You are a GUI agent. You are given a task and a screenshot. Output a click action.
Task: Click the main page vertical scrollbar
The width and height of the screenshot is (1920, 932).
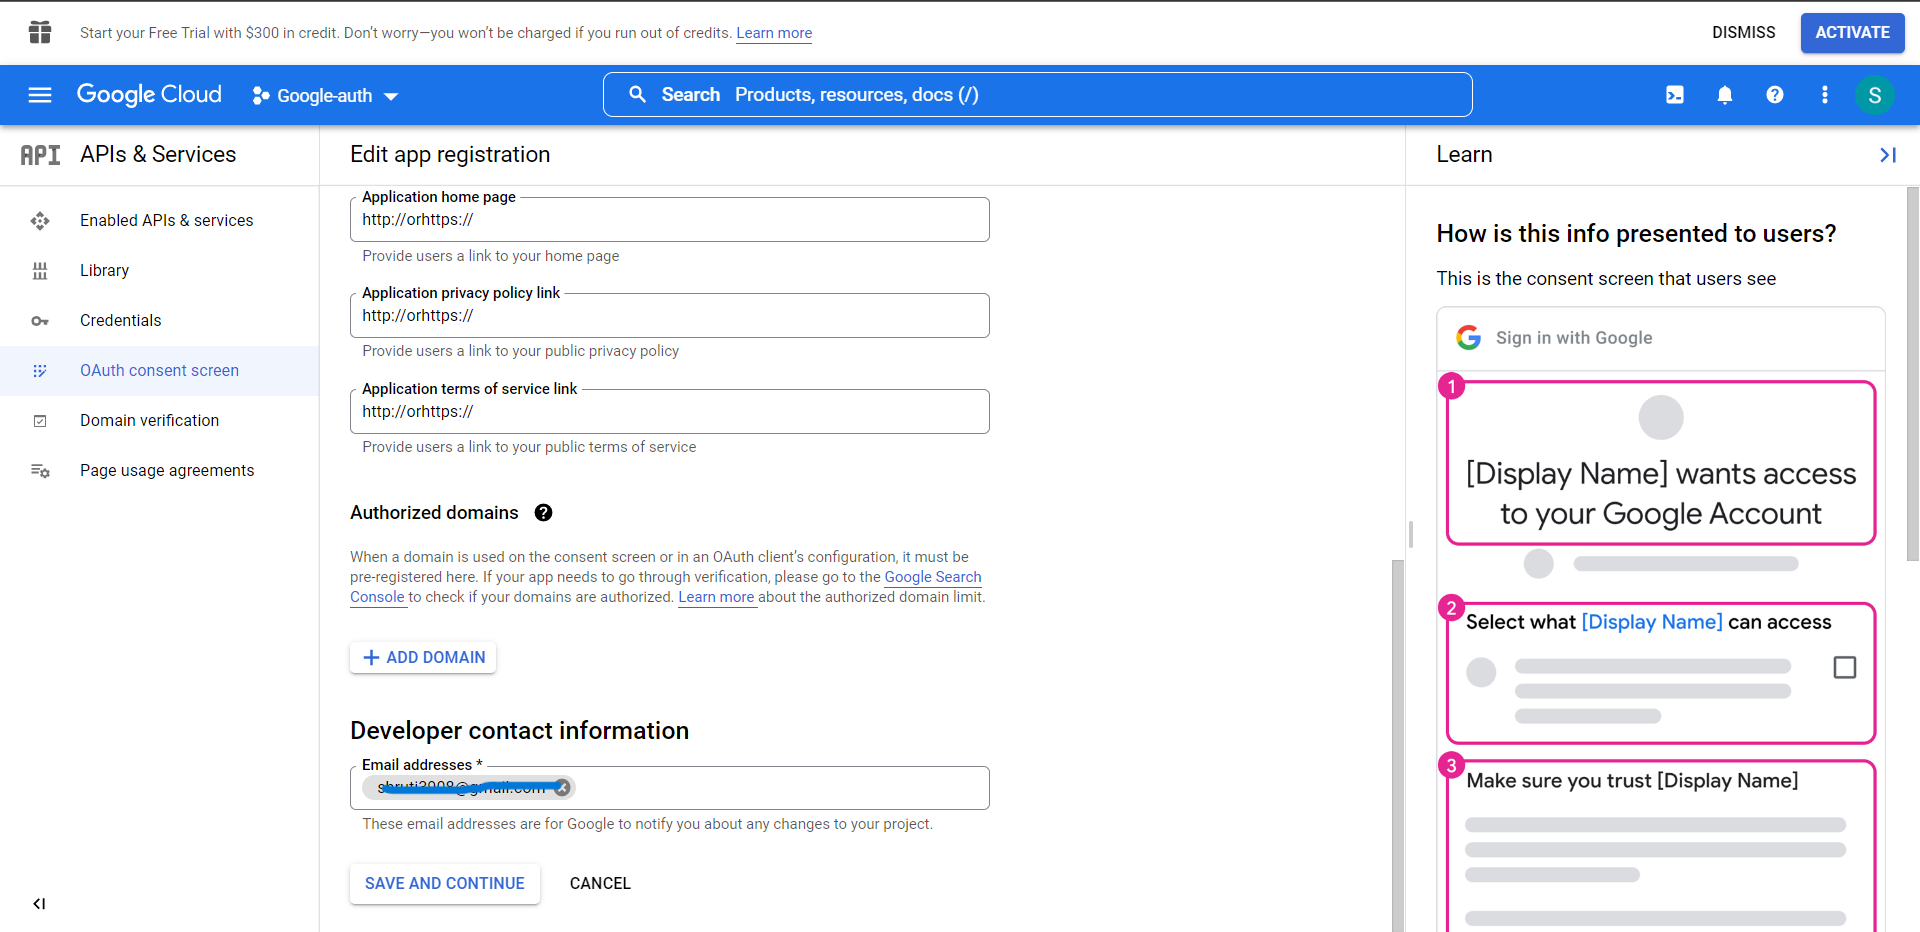1397,740
